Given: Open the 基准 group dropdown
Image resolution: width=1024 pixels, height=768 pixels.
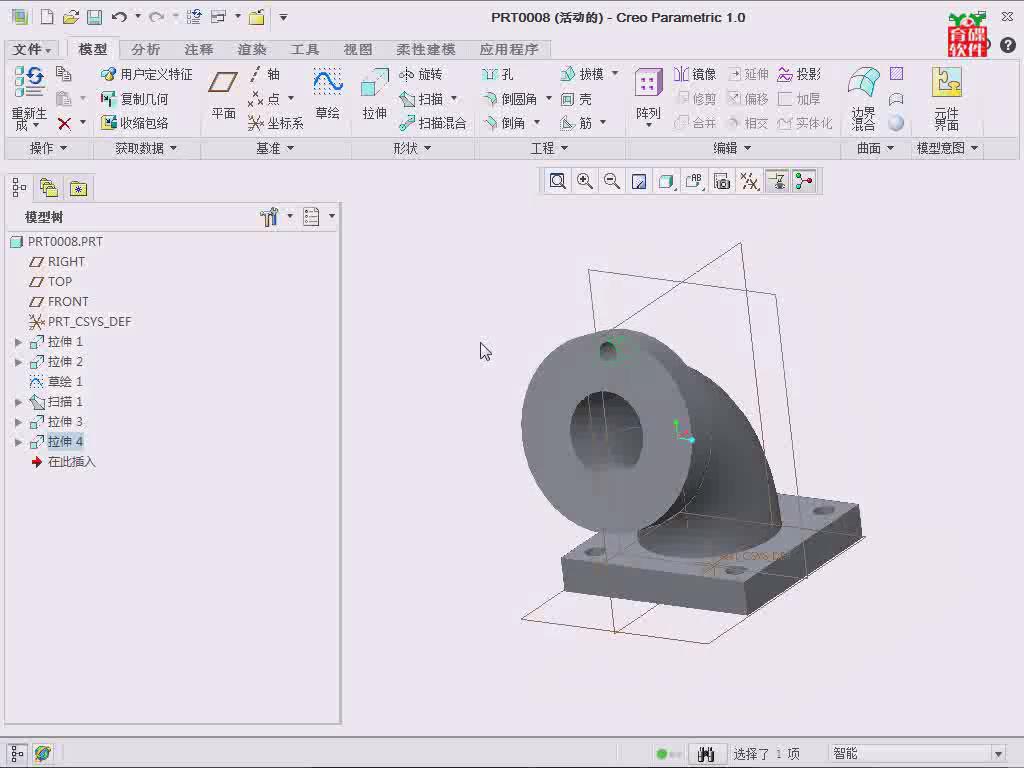Looking at the screenshot, I should [x=274, y=148].
